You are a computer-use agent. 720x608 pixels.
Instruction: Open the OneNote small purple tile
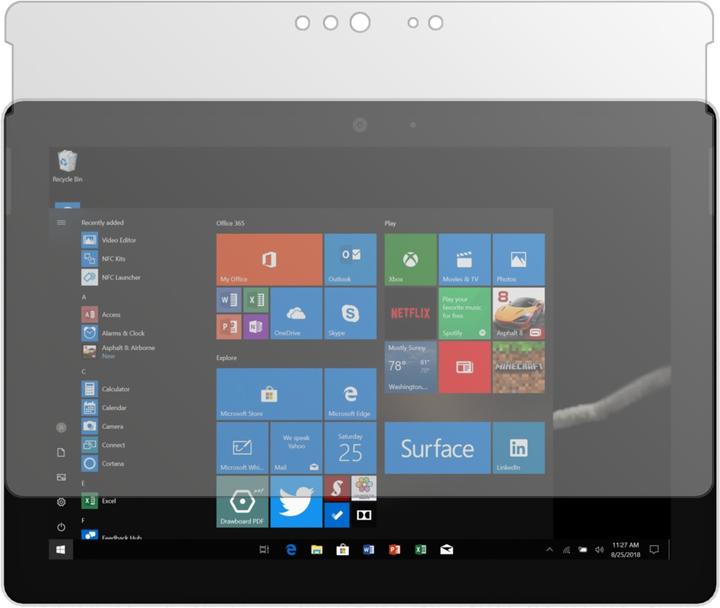point(256,327)
